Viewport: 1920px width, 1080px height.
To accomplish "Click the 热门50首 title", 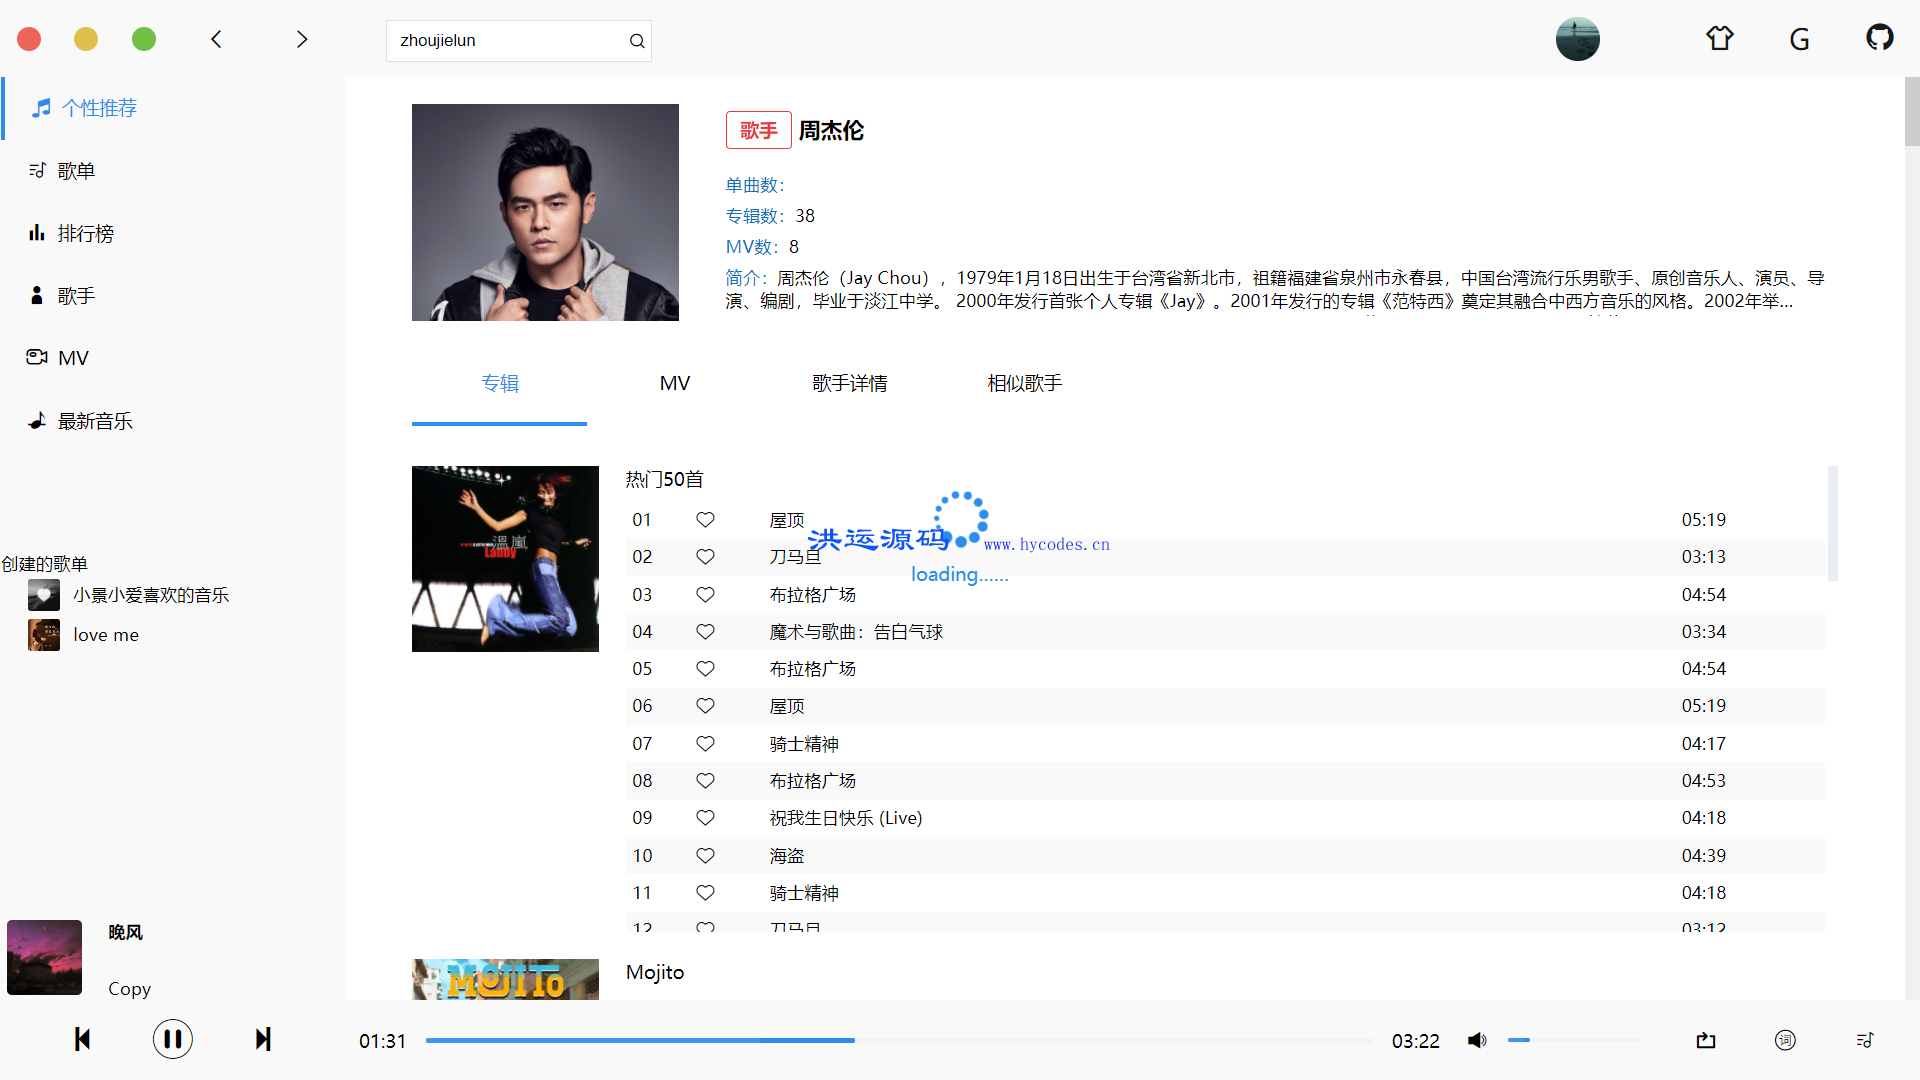I will click(665, 480).
